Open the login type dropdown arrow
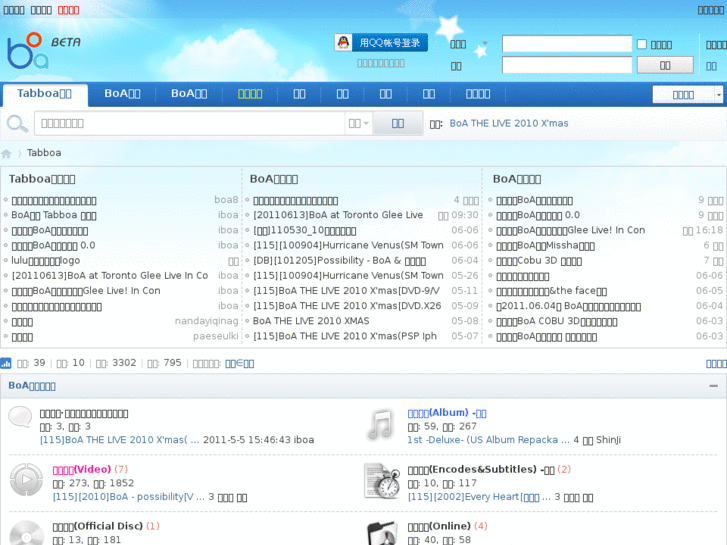The height and width of the screenshot is (545, 727). 485,44
